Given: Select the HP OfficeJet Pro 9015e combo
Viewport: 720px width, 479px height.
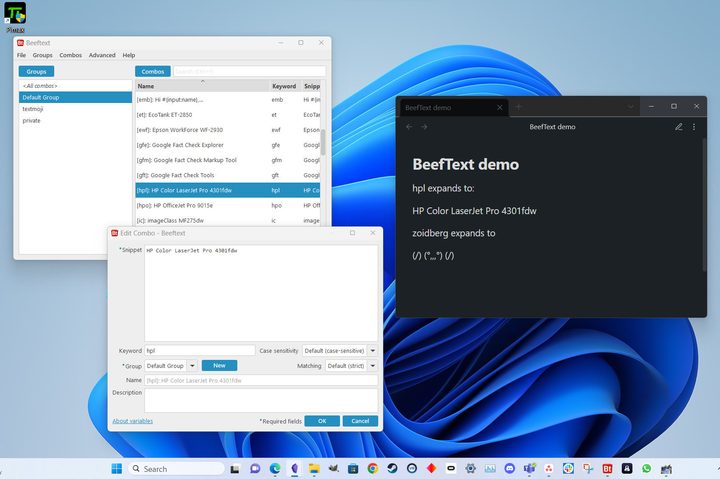Looking at the screenshot, I should (x=227, y=205).
